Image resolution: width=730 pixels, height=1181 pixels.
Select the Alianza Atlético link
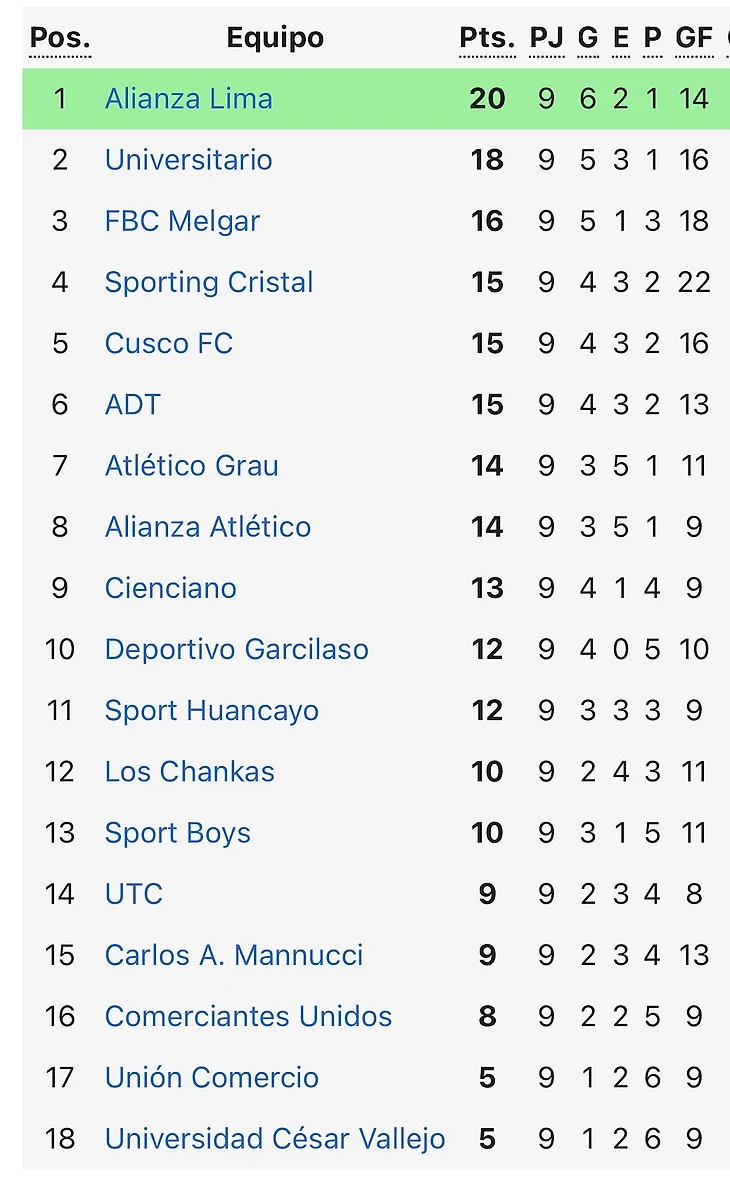[x=207, y=527]
